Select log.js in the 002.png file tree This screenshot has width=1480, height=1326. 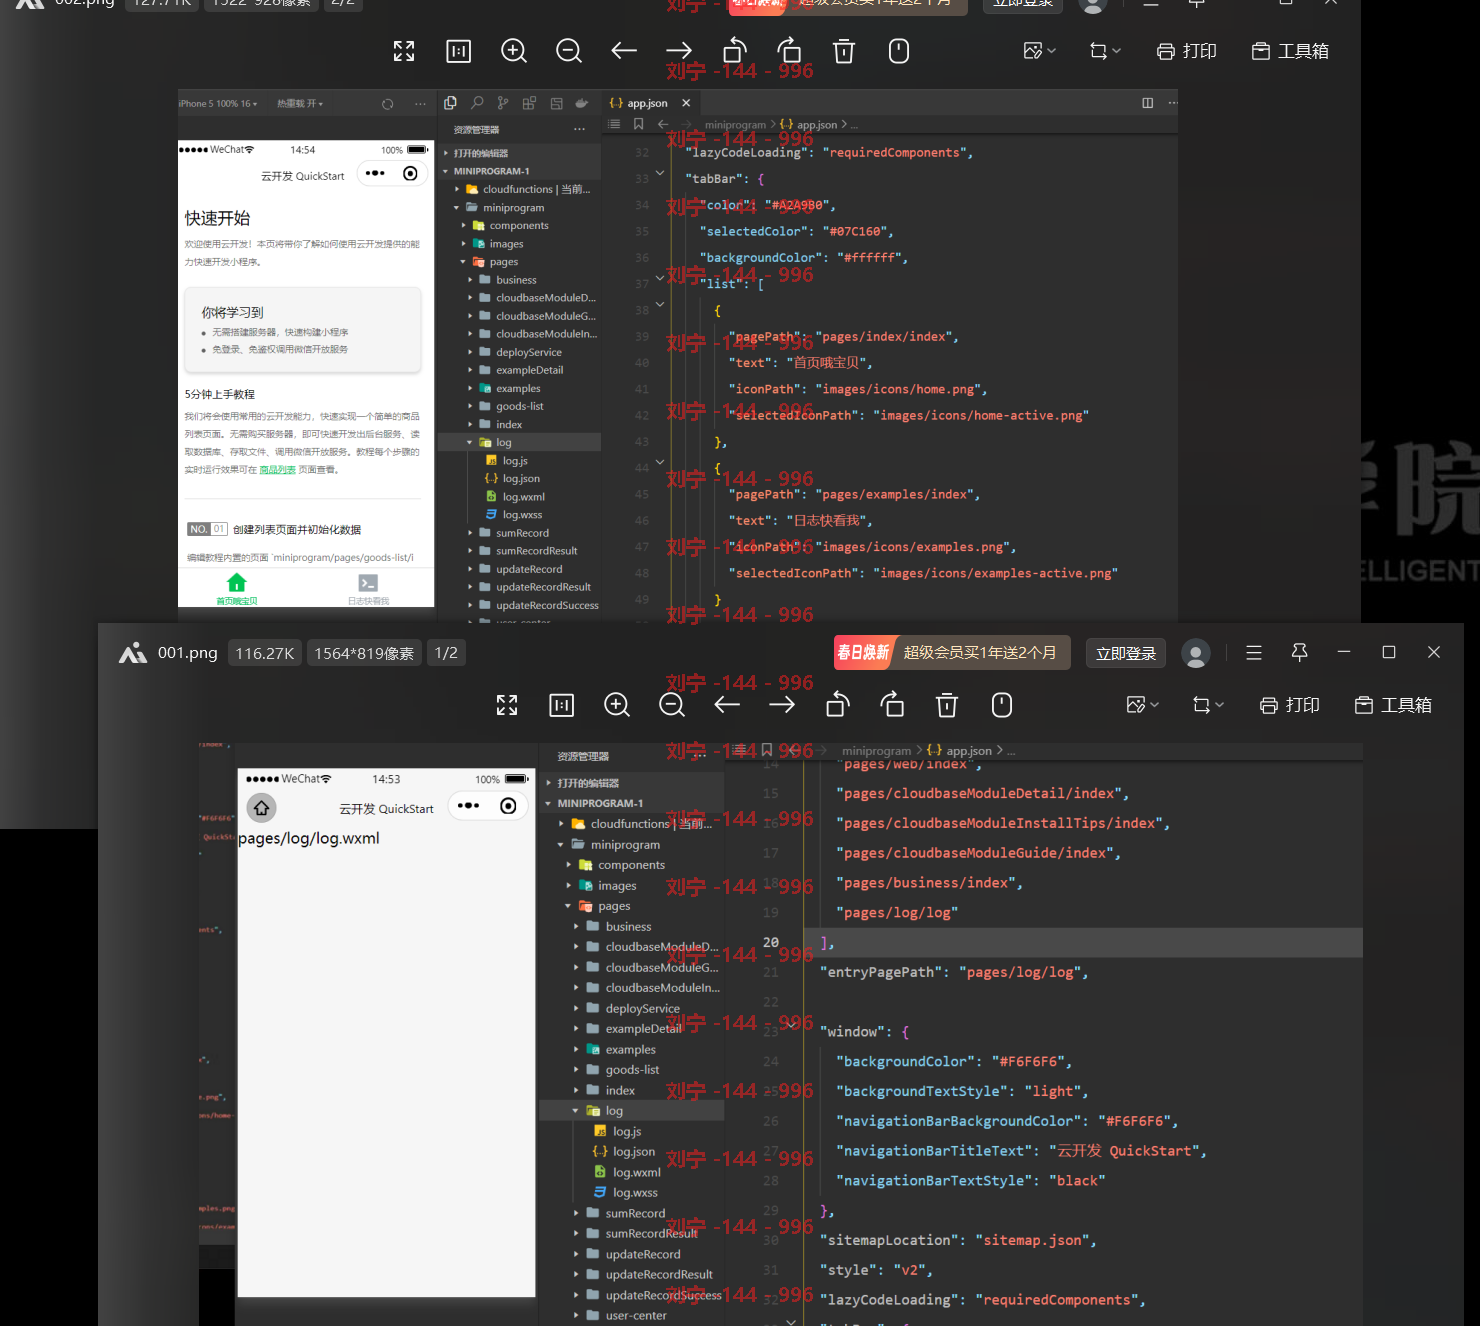(x=508, y=461)
